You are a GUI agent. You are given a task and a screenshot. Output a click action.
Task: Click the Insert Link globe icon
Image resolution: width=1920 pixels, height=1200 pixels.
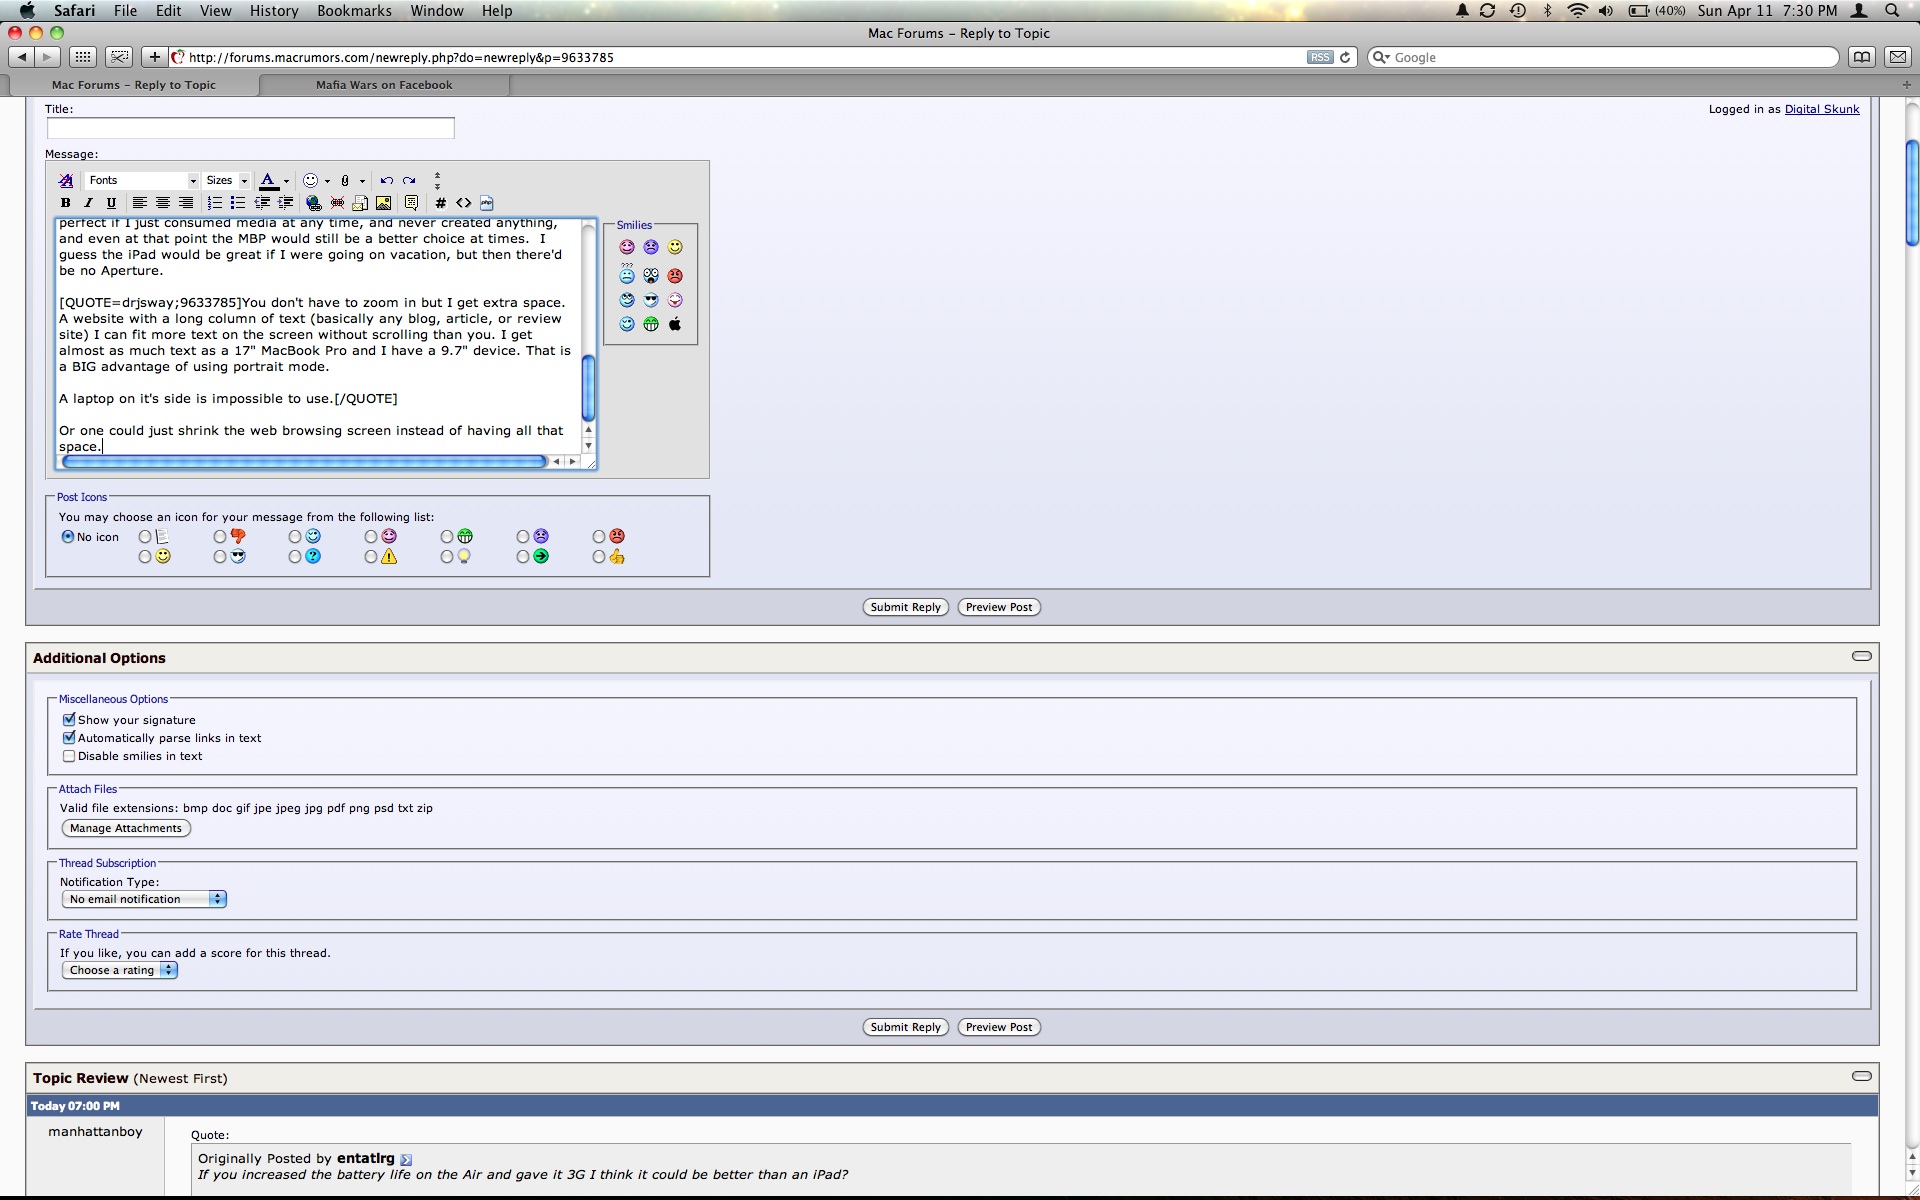[x=314, y=203]
